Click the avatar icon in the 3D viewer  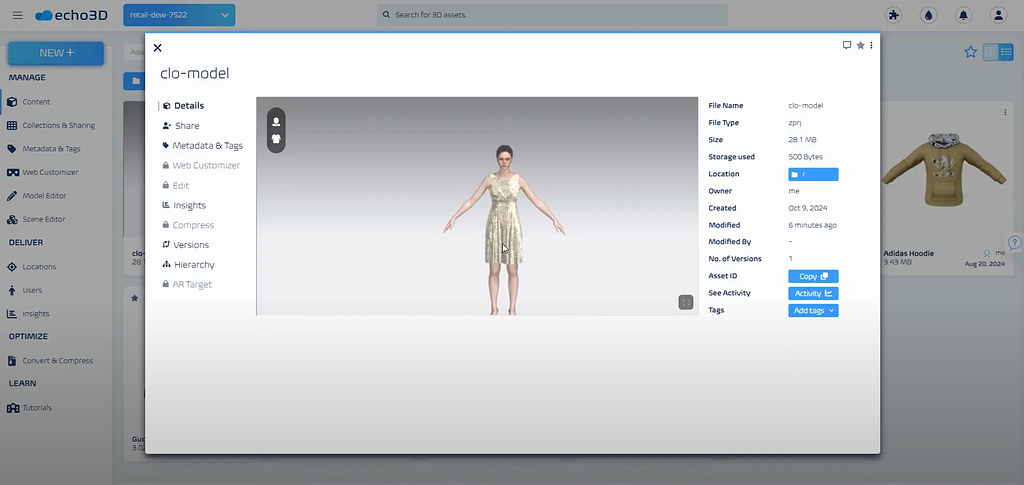[276, 120]
